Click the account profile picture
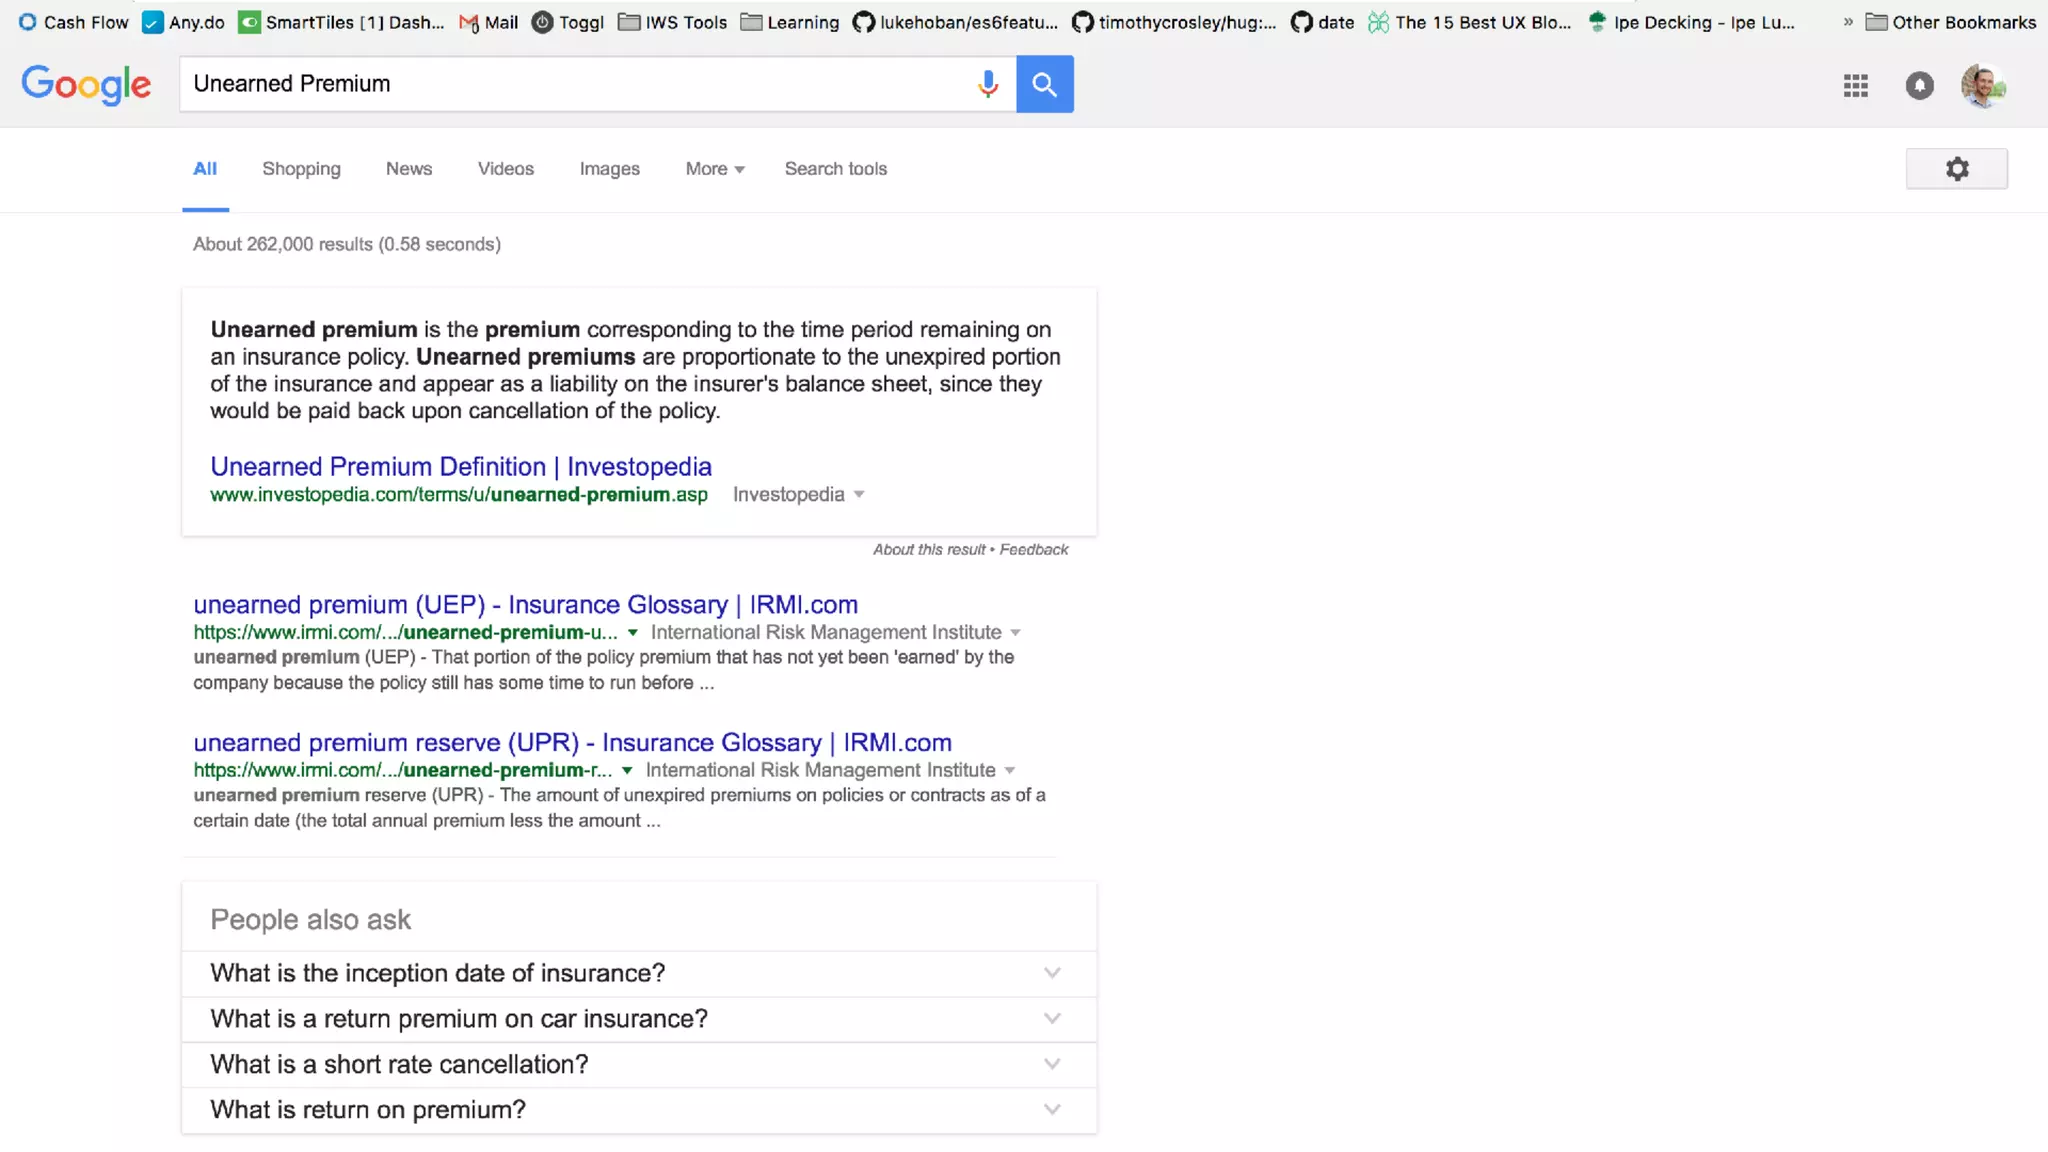The height and width of the screenshot is (1152, 2048). (x=1983, y=86)
